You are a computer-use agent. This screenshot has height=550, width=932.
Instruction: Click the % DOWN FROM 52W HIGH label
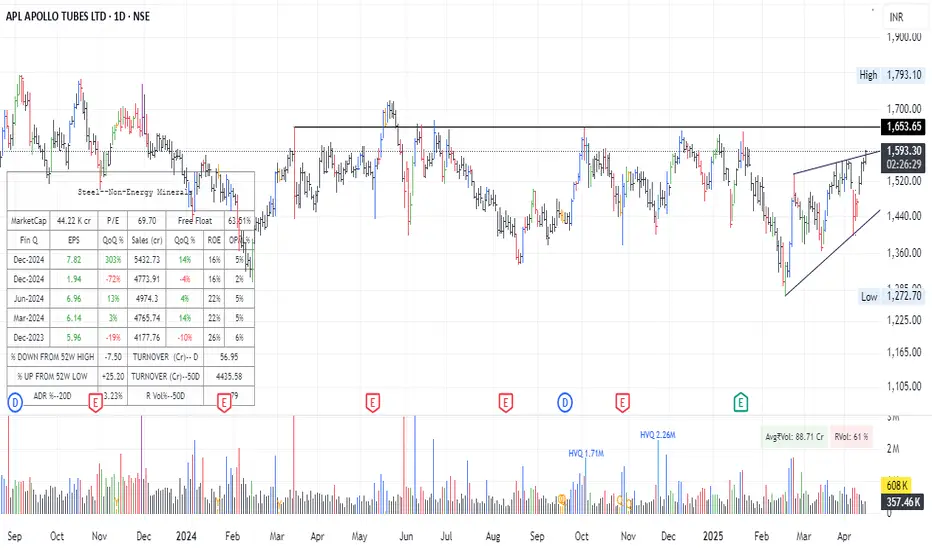pyautogui.click(x=52, y=357)
